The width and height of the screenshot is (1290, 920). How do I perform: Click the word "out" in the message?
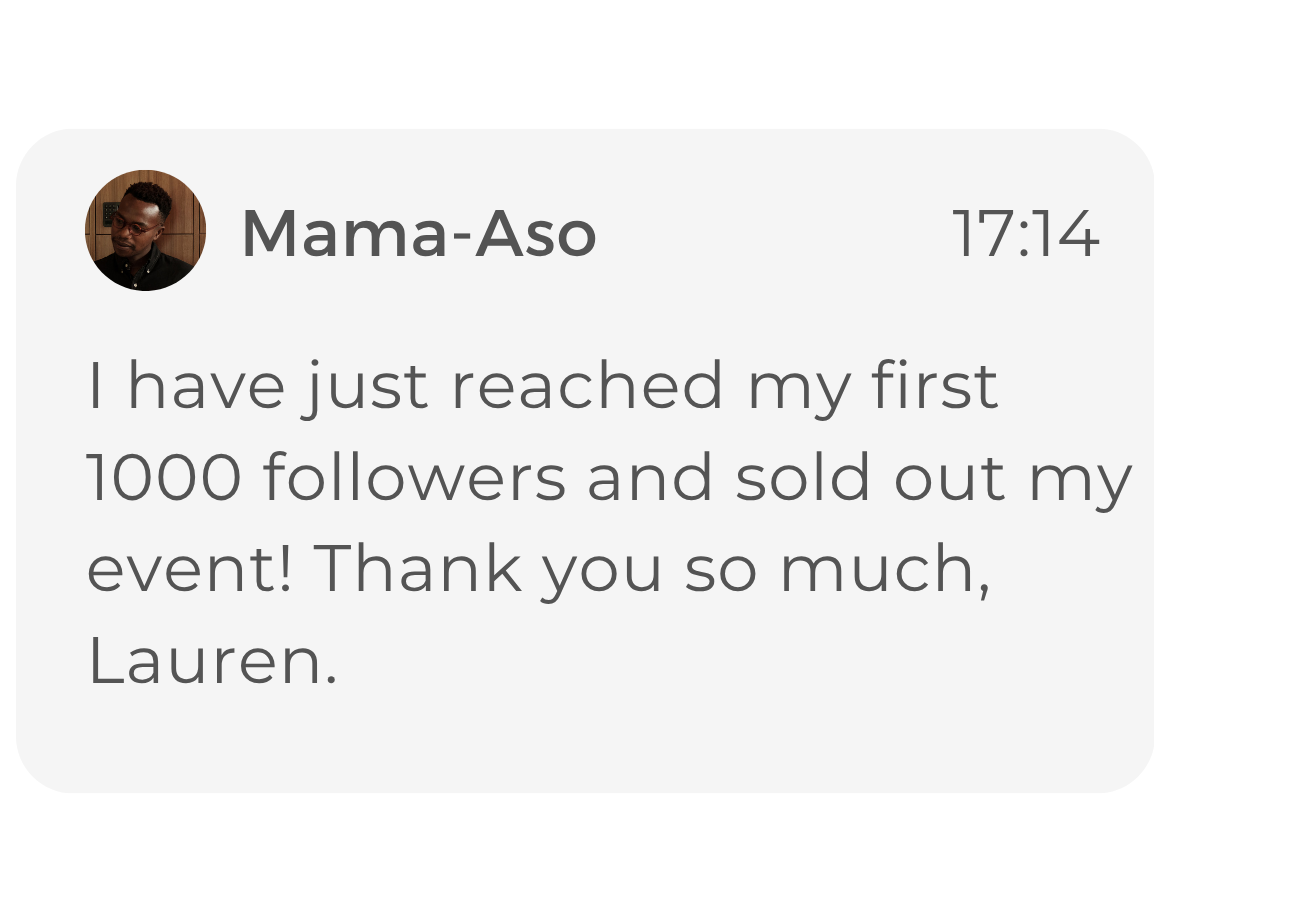(949, 478)
